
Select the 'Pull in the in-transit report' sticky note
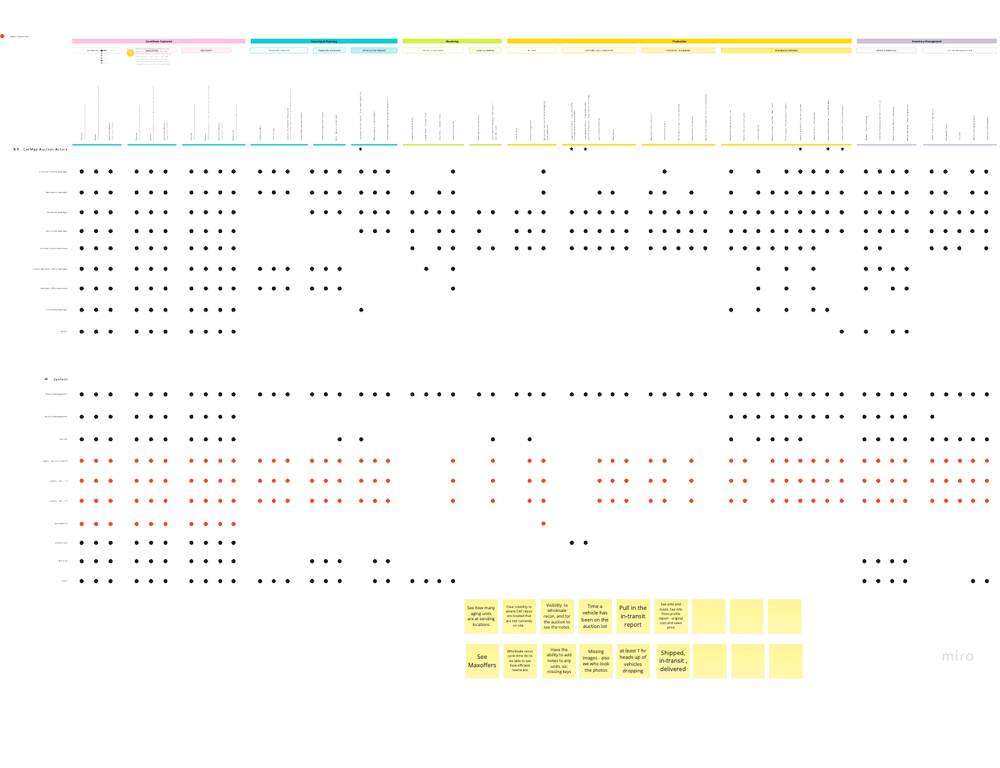click(x=633, y=615)
